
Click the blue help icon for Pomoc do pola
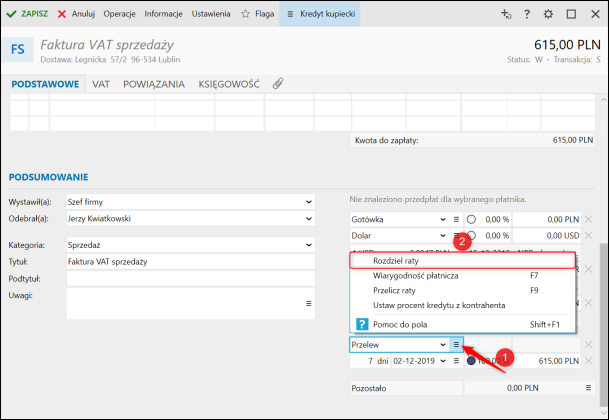point(362,324)
